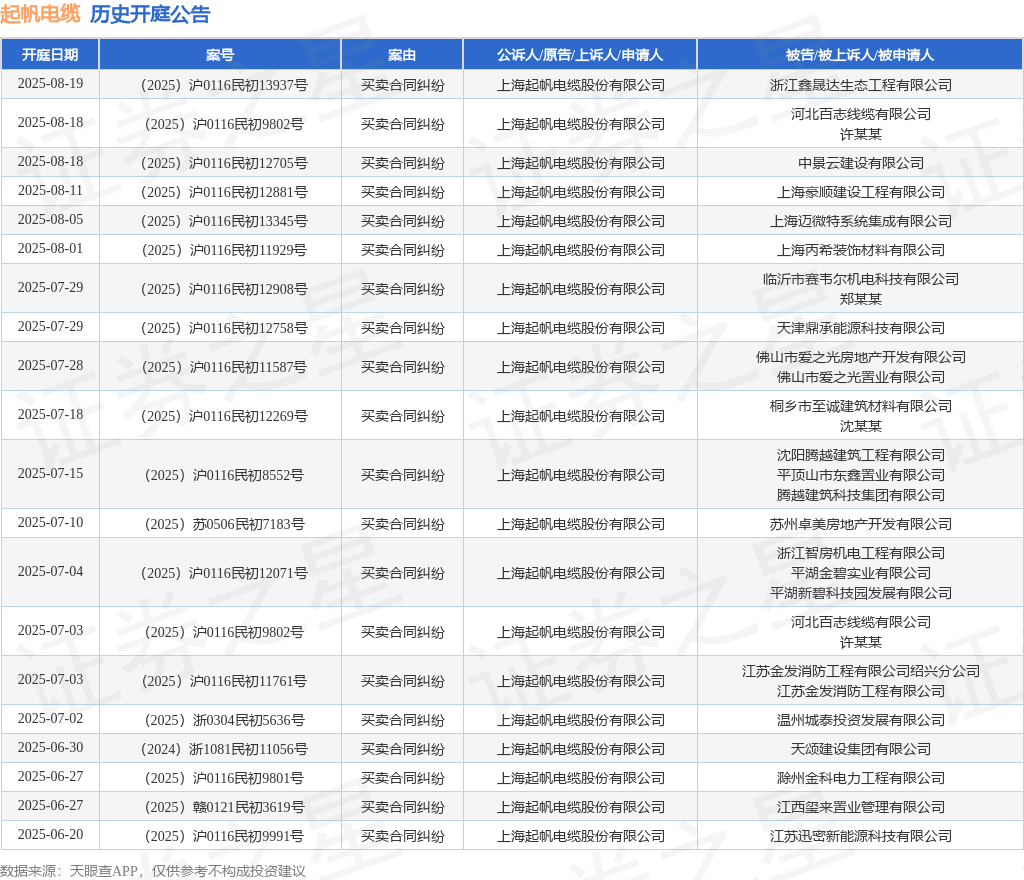The image size is (1024, 880).
Task: Click defendant 平湖新碧科技园发展有限公司
Action: pos(860,593)
